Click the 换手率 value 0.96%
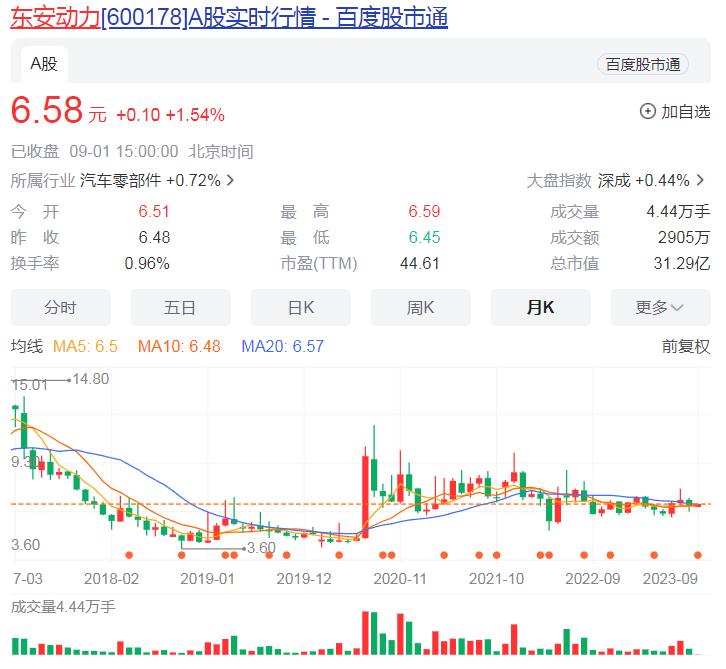Viewport: 726px width, 669px height. tap(147, 263)
